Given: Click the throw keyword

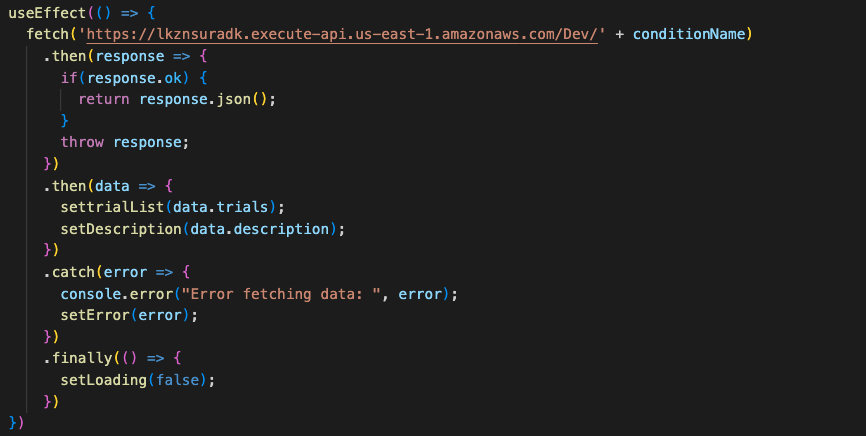Looking at the screenshot, I should point(82,142).
